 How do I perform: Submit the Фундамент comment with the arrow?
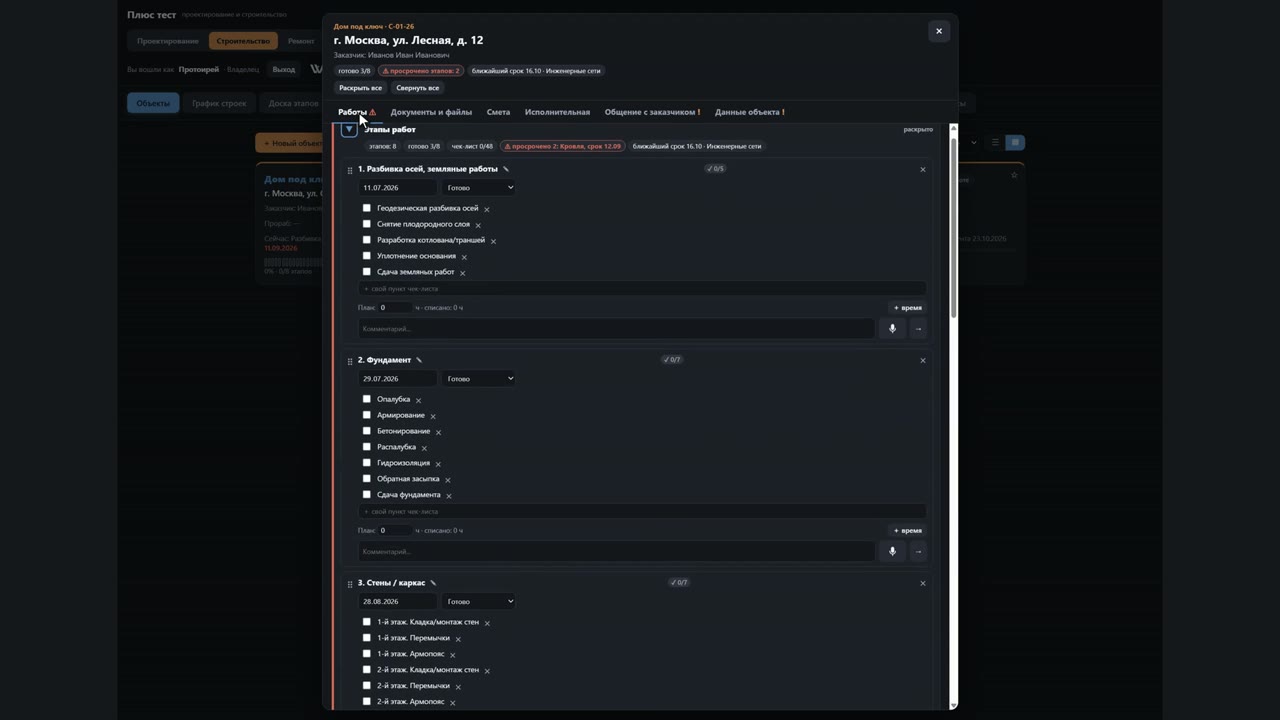(x=918, y=551)
